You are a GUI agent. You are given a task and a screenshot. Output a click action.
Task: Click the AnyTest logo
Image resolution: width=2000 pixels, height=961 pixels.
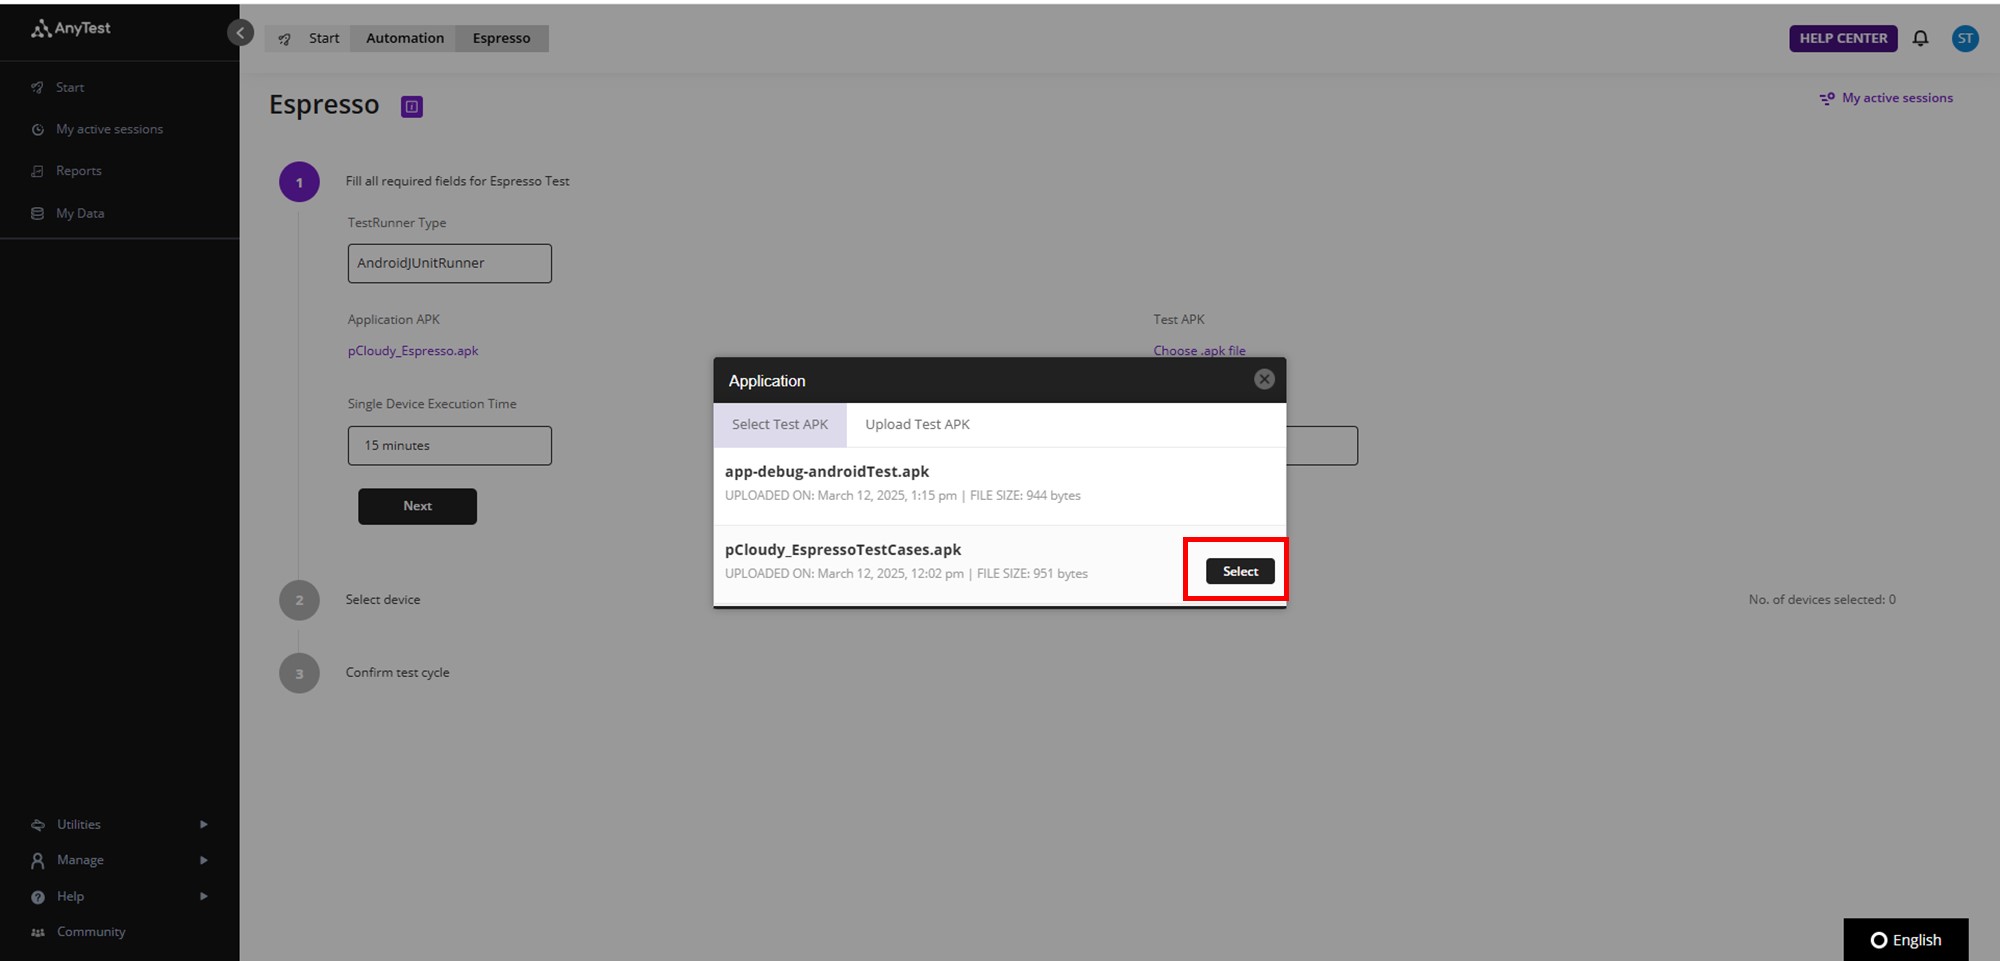[71, 29]
